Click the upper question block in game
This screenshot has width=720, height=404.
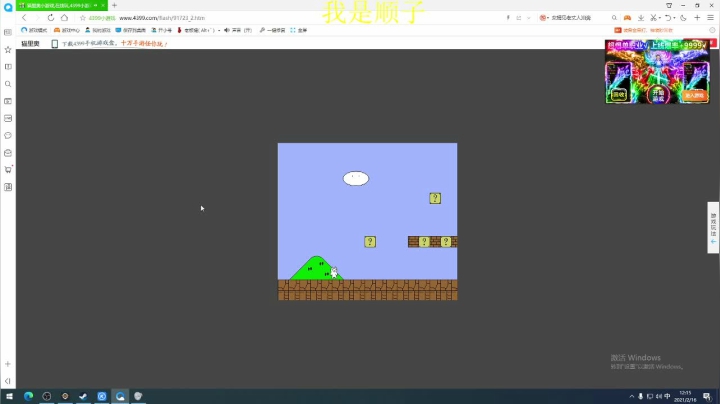pos(435,198)
